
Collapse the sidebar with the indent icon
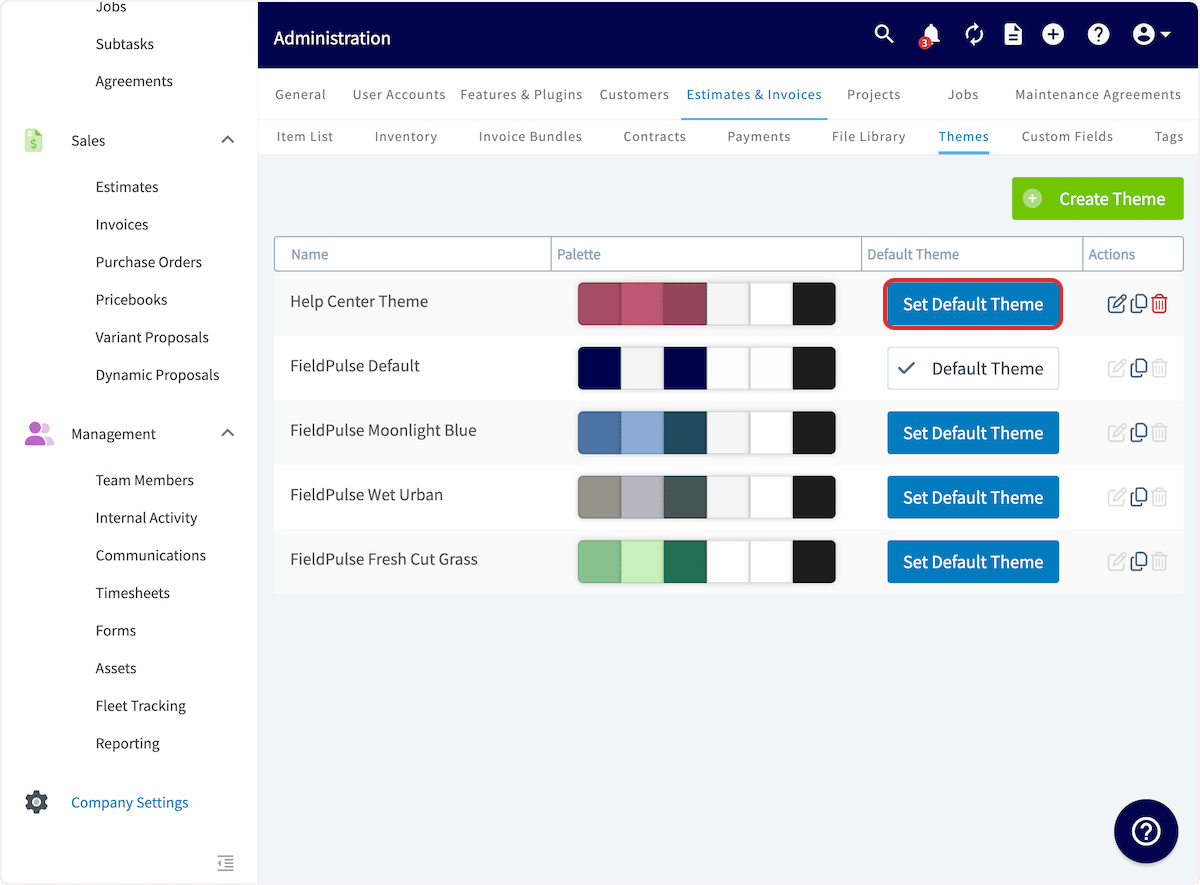pyautogui.click(x=225, y=863)
